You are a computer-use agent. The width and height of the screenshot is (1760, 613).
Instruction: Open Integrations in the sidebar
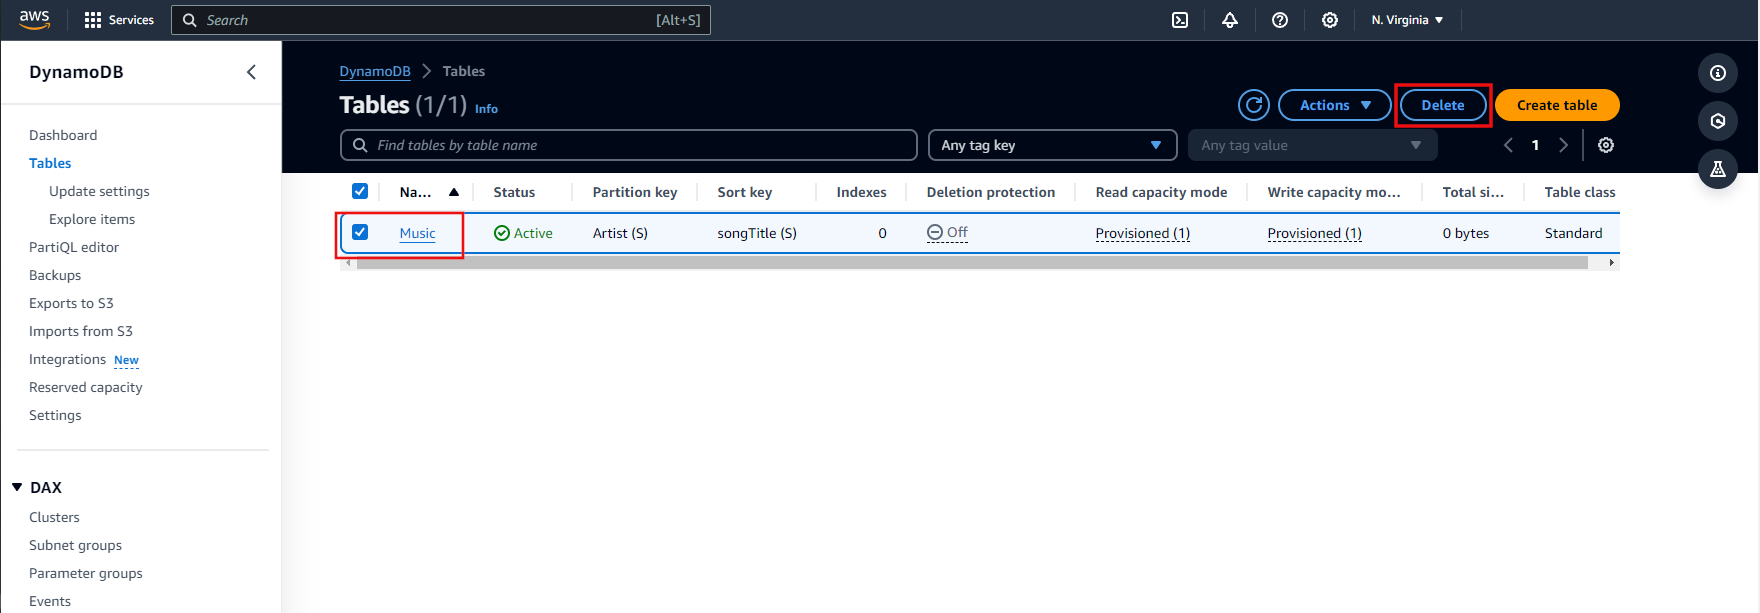pyautogui.click(x=67, y=359)
